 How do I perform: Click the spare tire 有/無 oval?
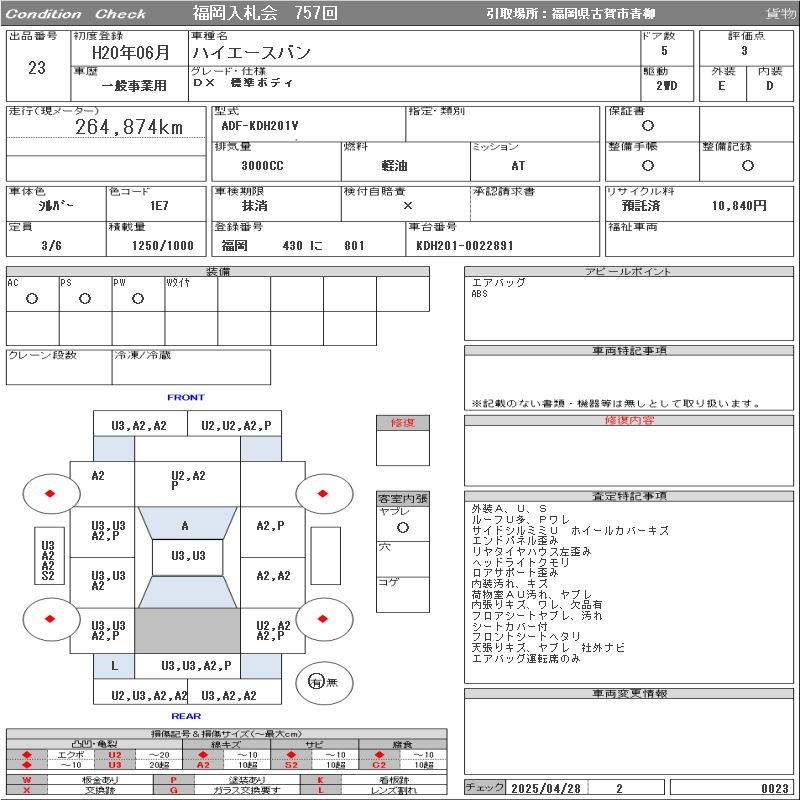tap(324, 683)
